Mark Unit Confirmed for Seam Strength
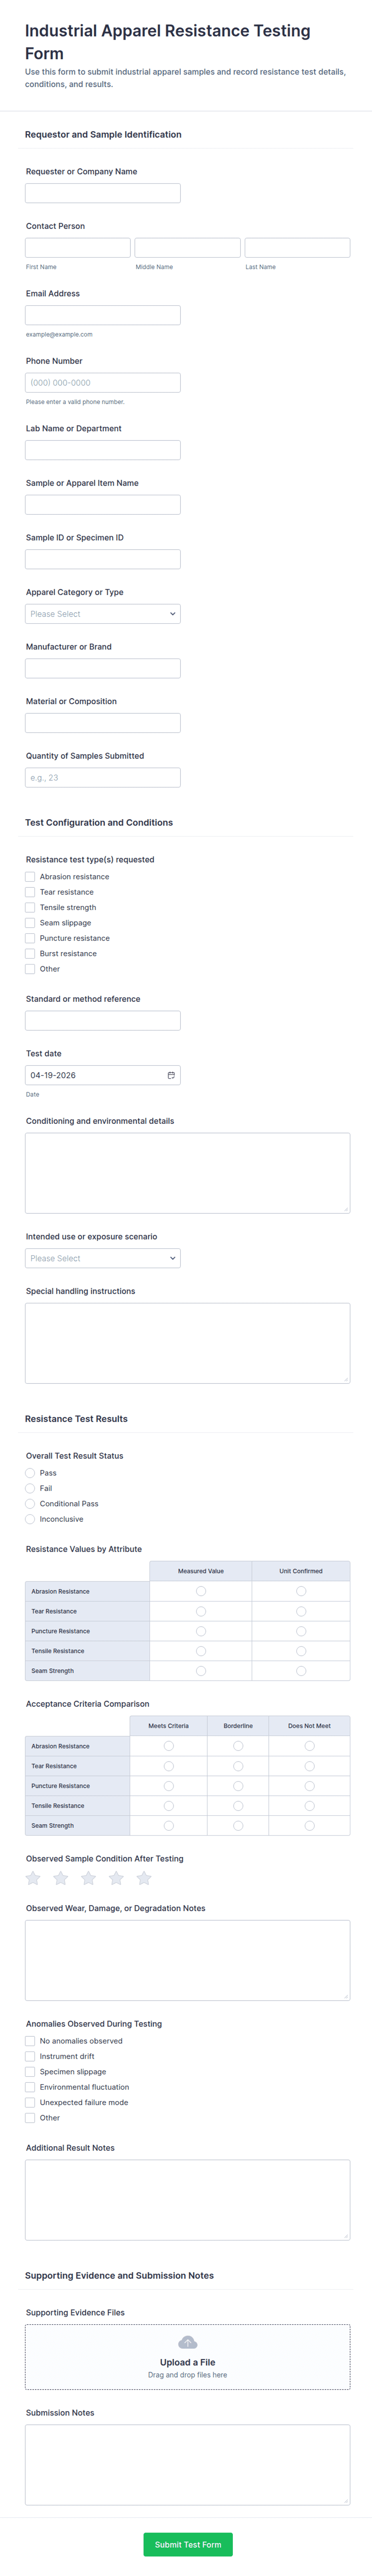Viewport: 372px width, 2576px height. click(x=301, y=1671)
